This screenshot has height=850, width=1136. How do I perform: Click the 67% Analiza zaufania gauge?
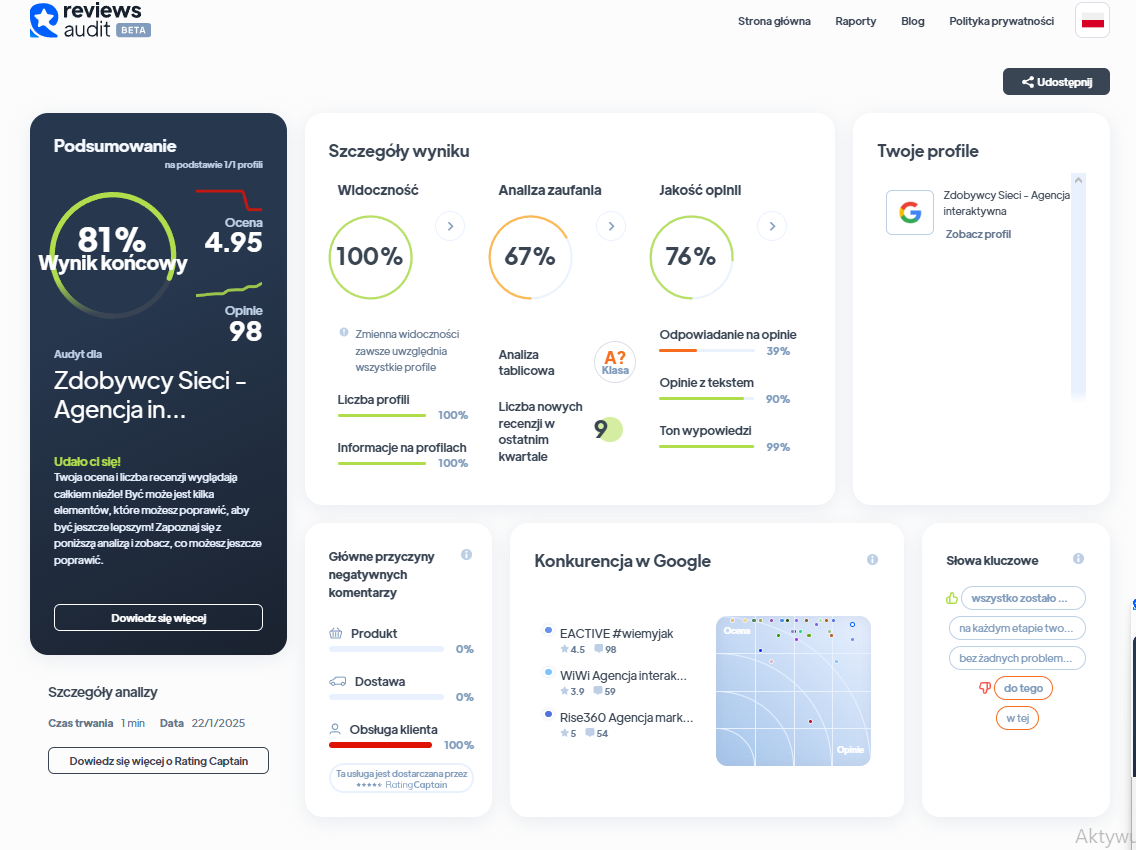pyautogui.click(x=530, y=257)
